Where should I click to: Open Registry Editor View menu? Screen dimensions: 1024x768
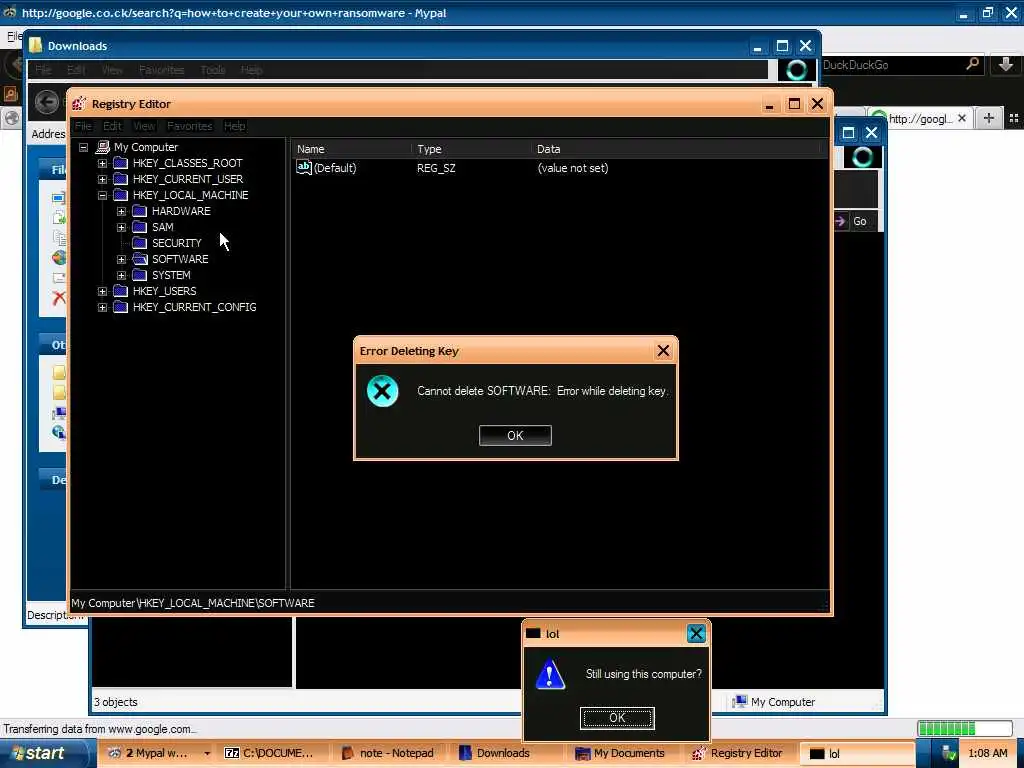coord(144,126)
